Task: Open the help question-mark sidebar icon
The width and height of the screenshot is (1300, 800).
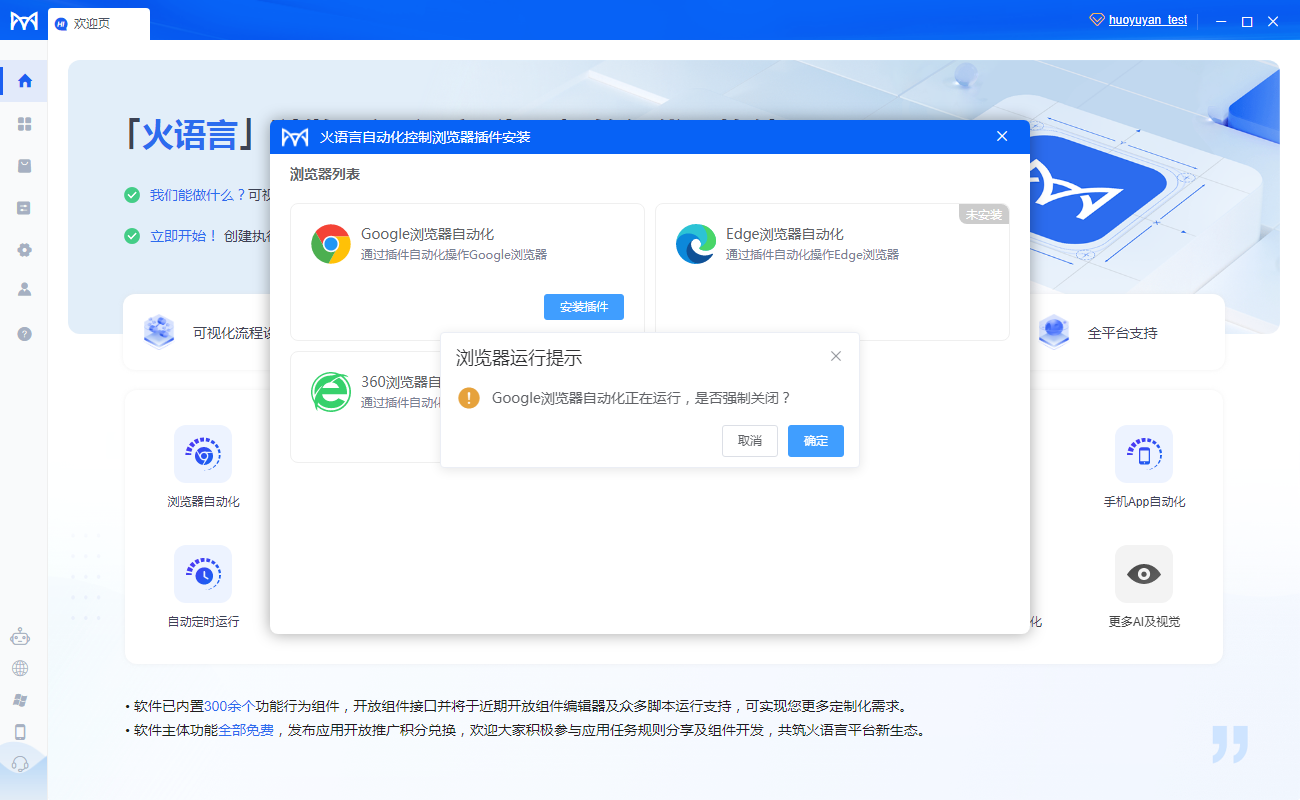Action: pyautogui.click(x=25, y=334)
